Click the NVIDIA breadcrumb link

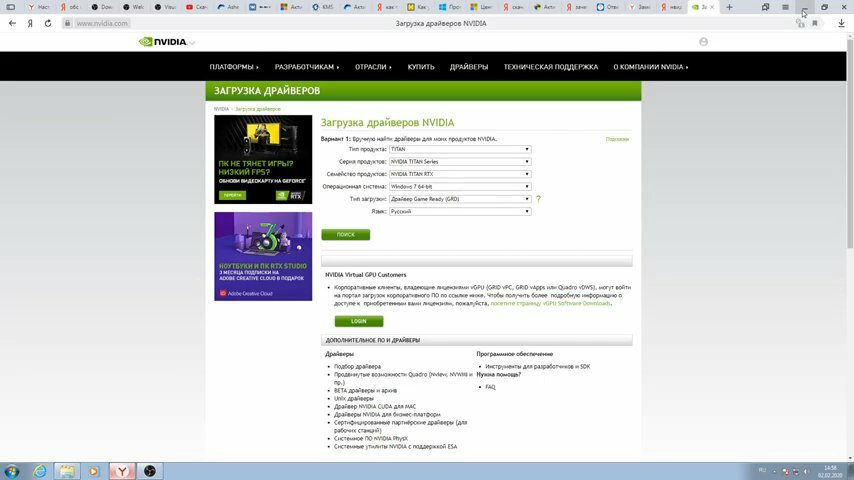tap(221, 109)
